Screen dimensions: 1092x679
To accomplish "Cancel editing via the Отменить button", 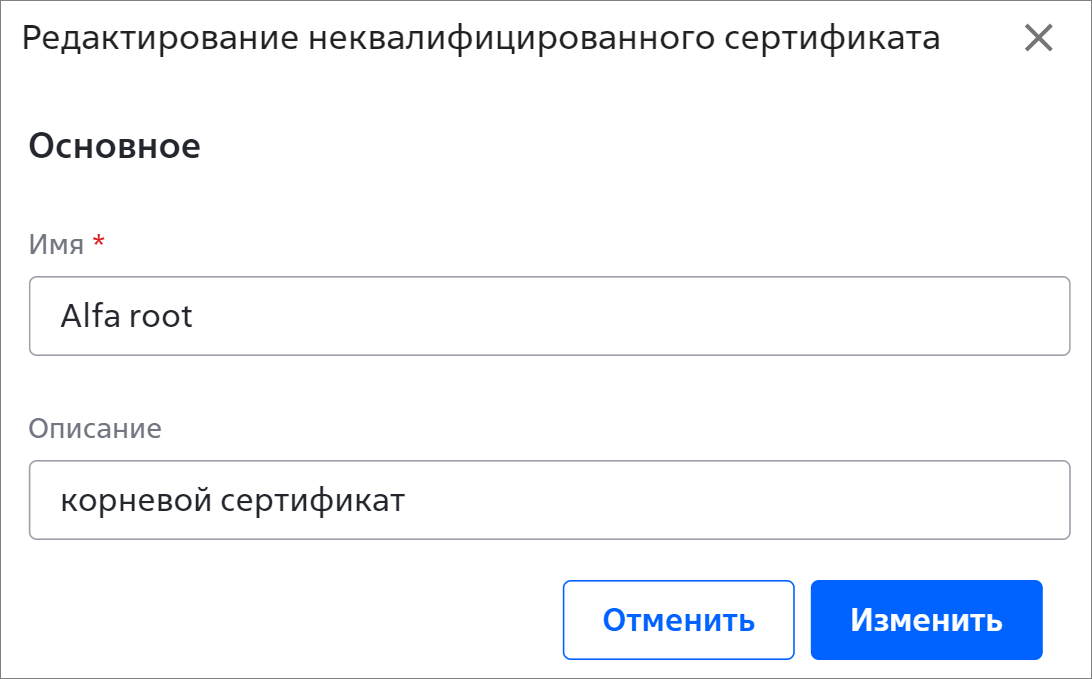I will pos(678,620).
